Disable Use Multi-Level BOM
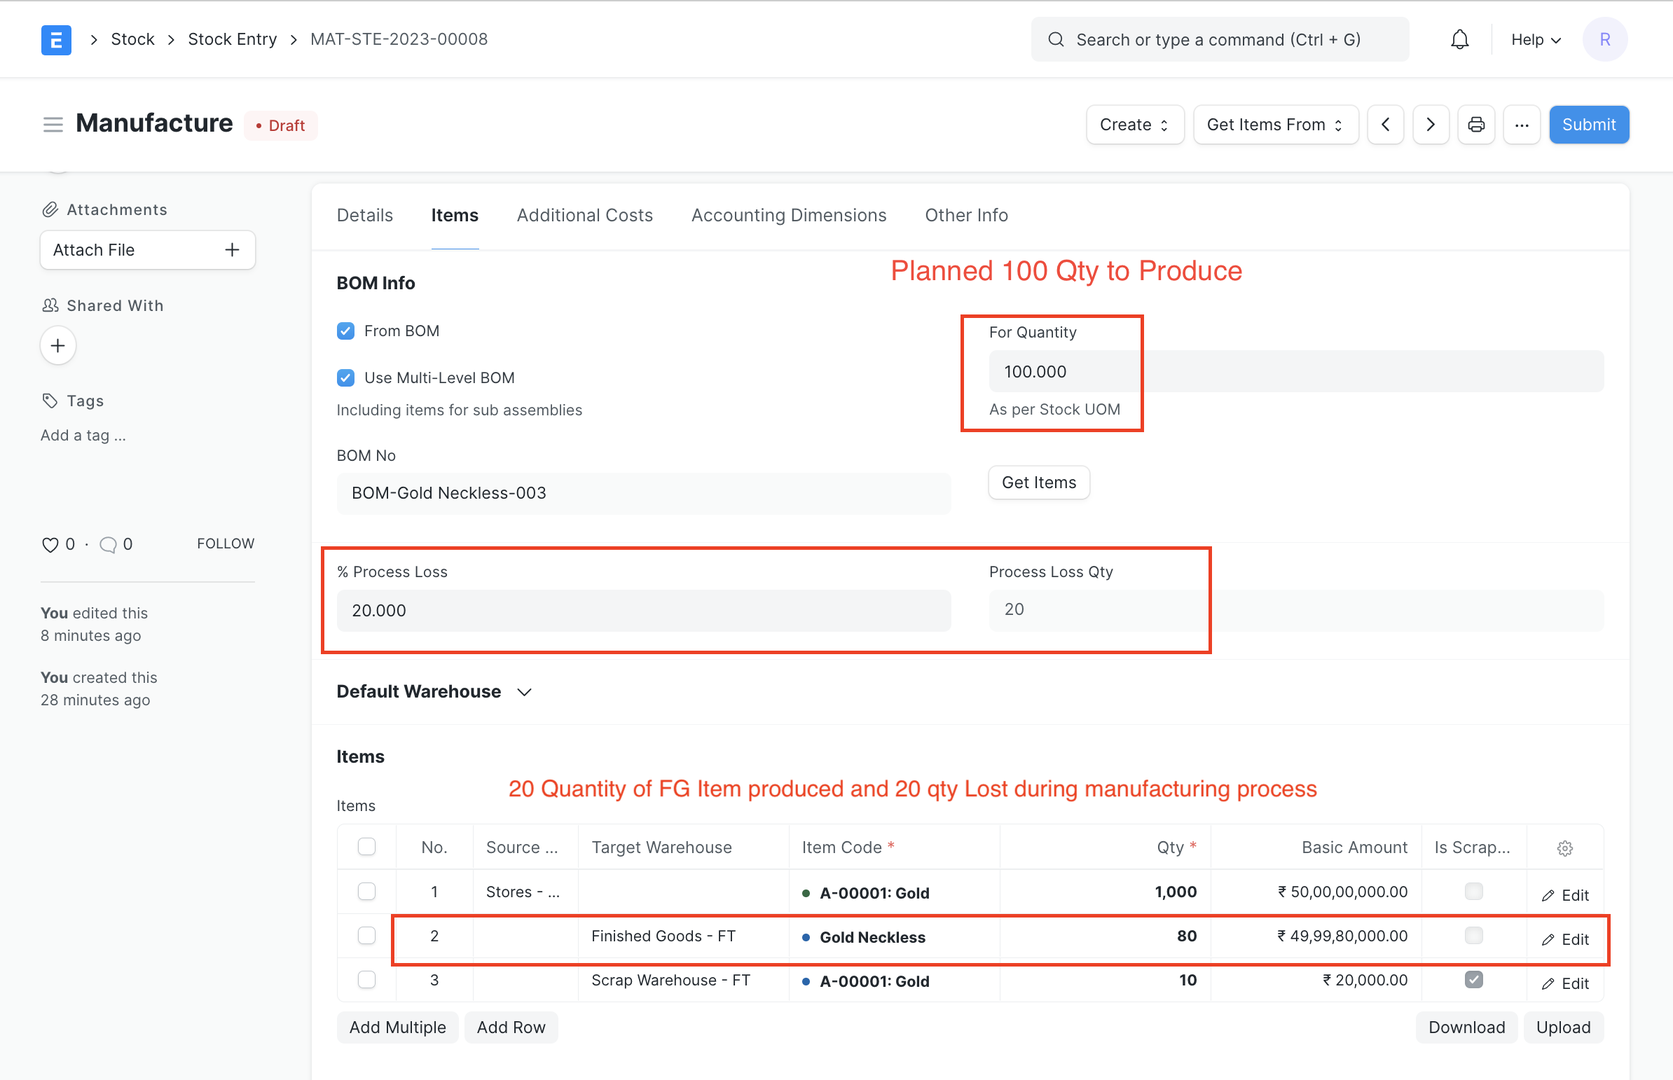This screenshot has width=1673, height=1080. click(x=345, y=378)
